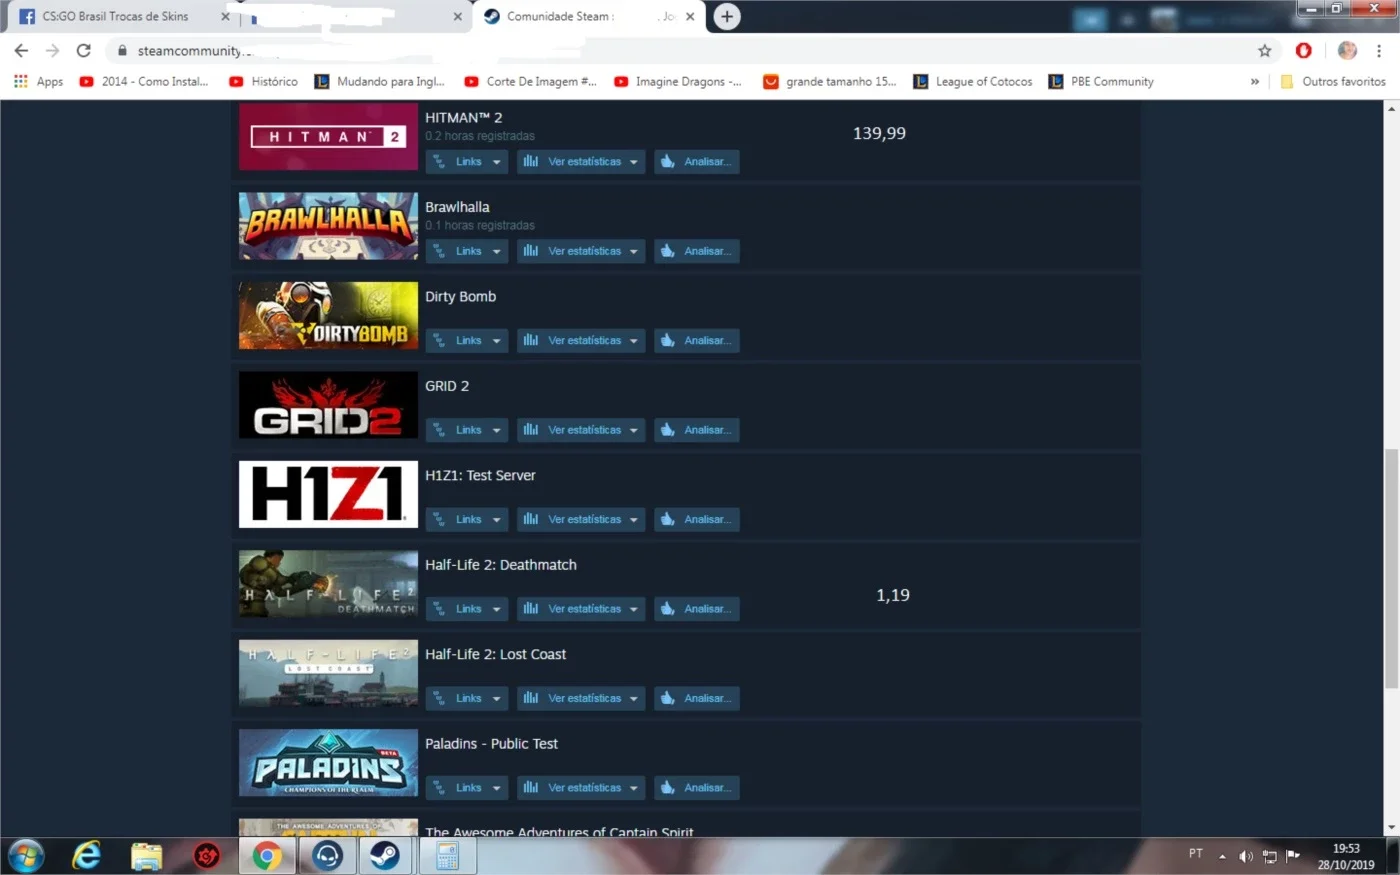The height and width of the screenshot is (875, 1400).
Task: Open the GRID 2 game thumbnail
Action: (x=328, y=405)
